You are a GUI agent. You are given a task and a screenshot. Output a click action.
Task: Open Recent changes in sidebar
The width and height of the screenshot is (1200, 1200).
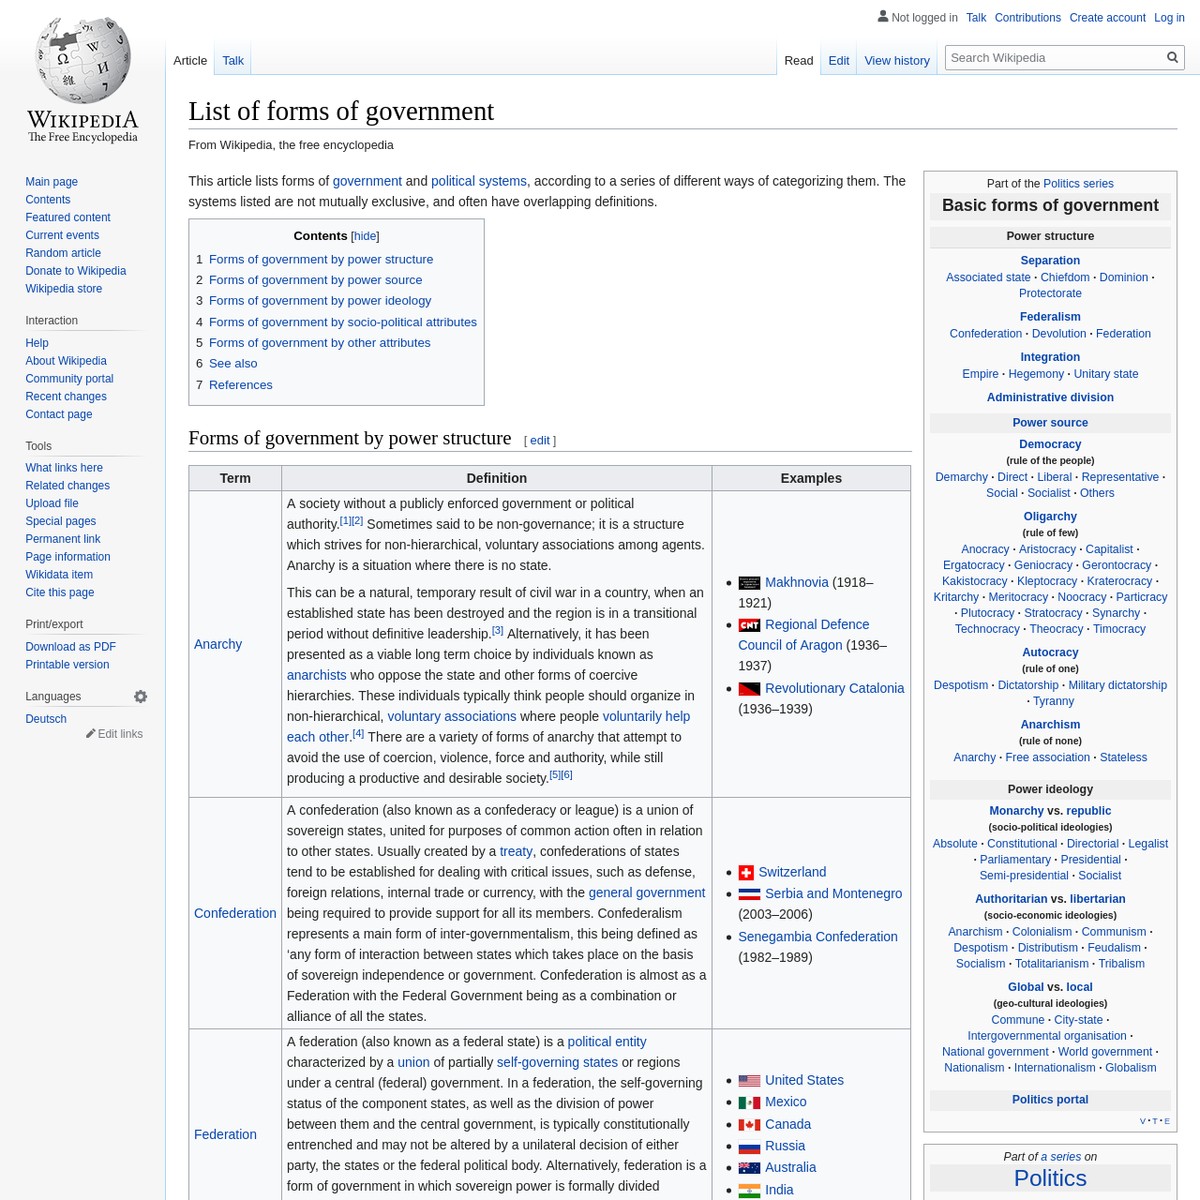pyautogui.click(x=66, y=397)
